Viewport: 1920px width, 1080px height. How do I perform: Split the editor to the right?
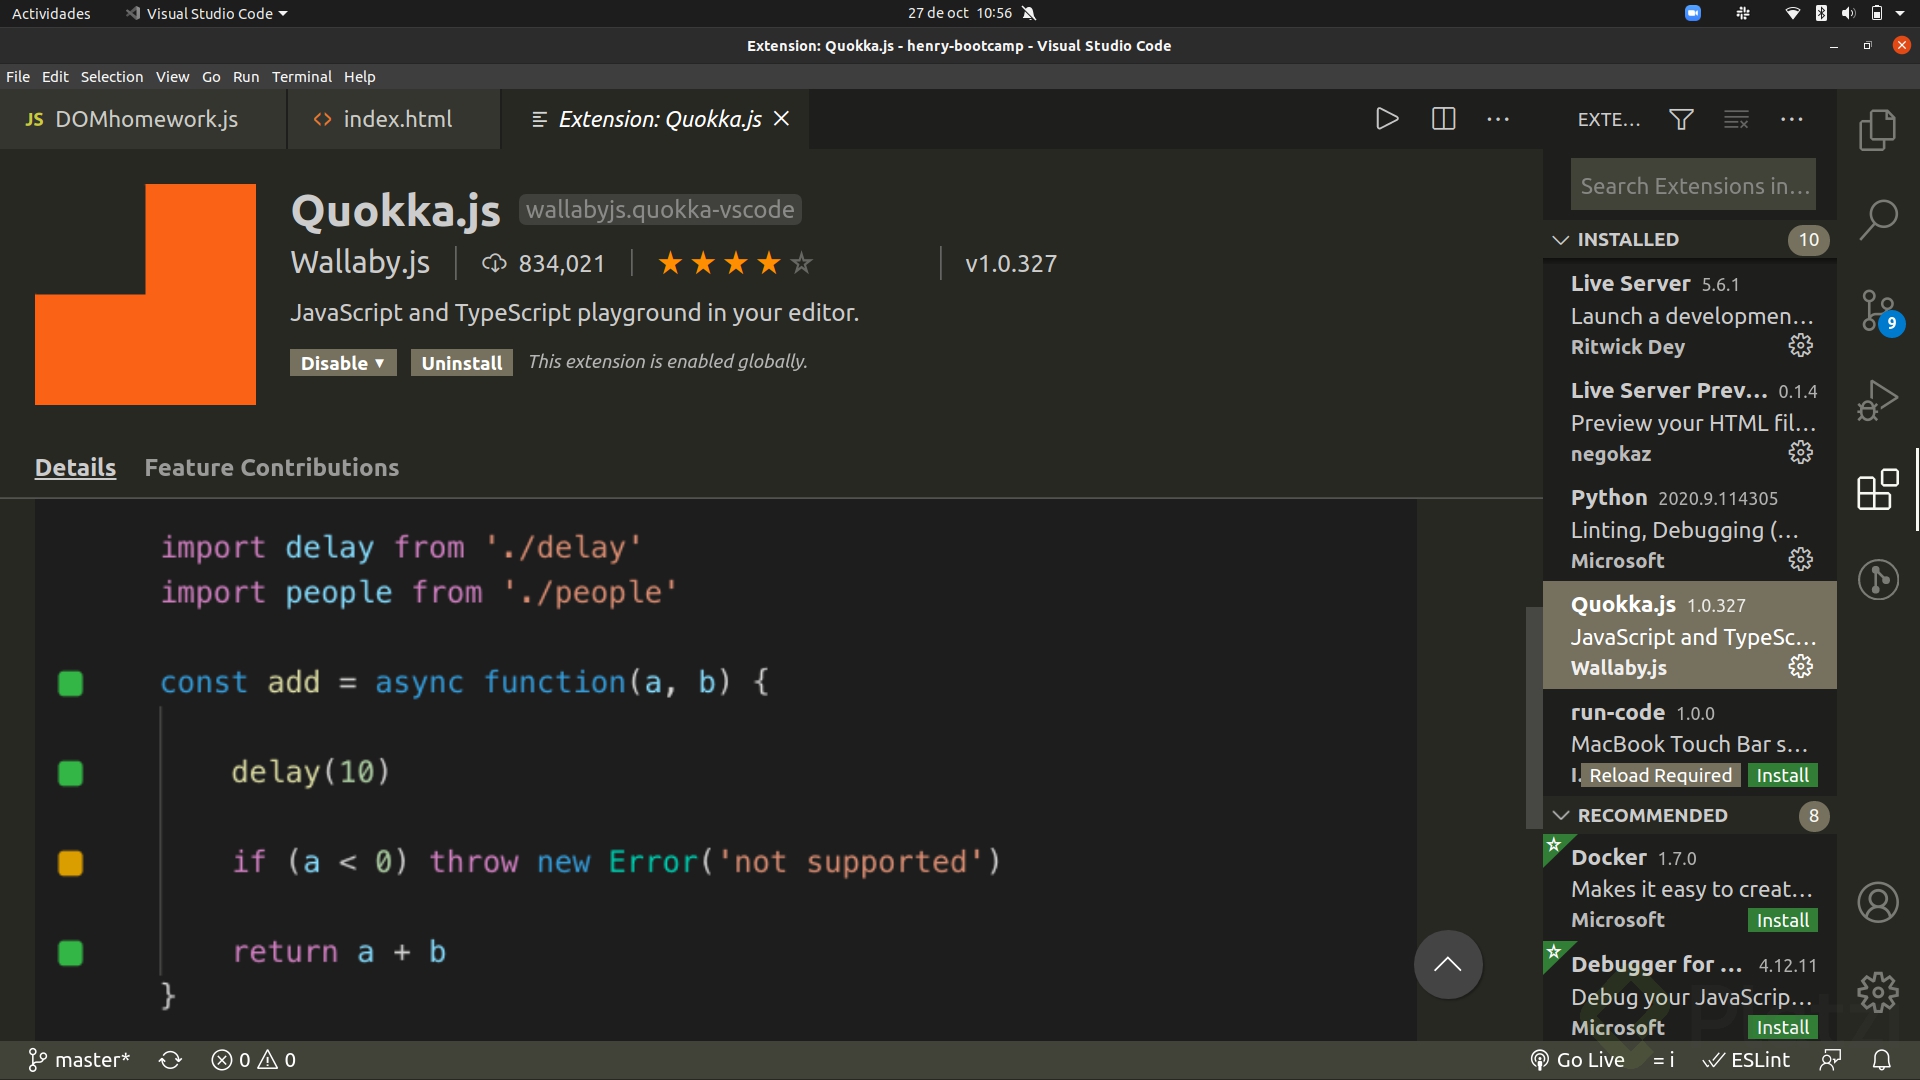[x=1443, y=119]
